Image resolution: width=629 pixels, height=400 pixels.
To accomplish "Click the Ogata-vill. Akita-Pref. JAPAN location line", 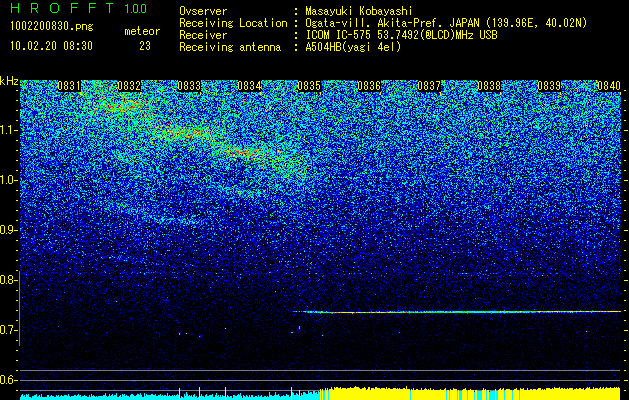I will coord(446,24).
